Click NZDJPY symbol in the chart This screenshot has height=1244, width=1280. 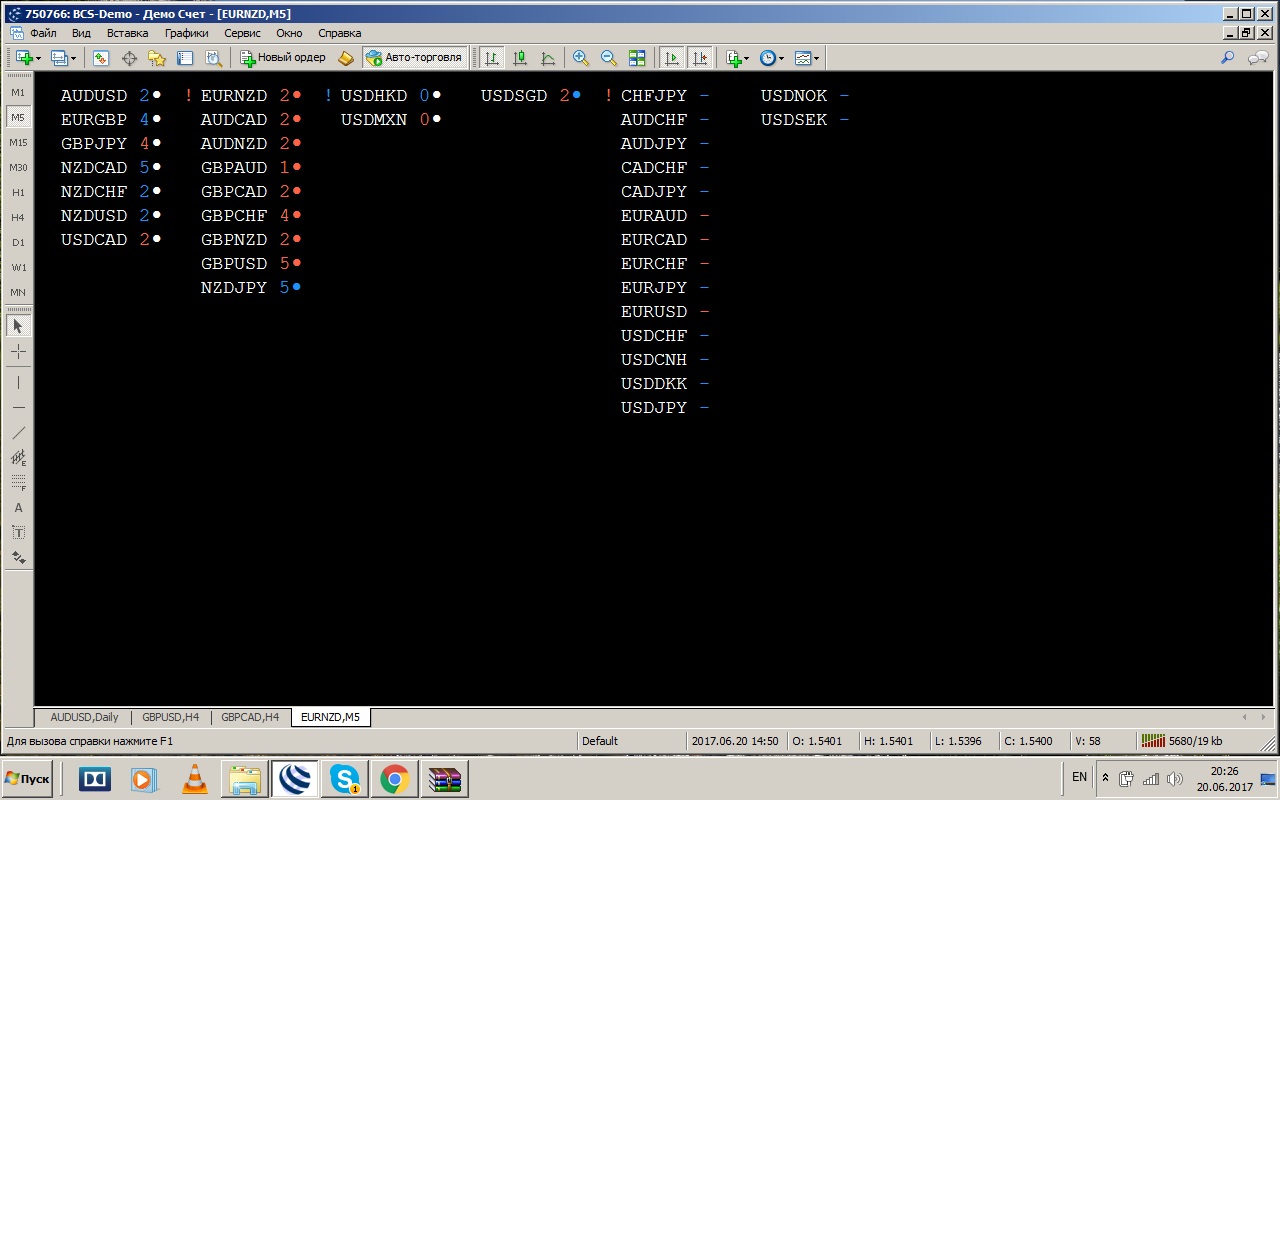[x=234, y=288]
